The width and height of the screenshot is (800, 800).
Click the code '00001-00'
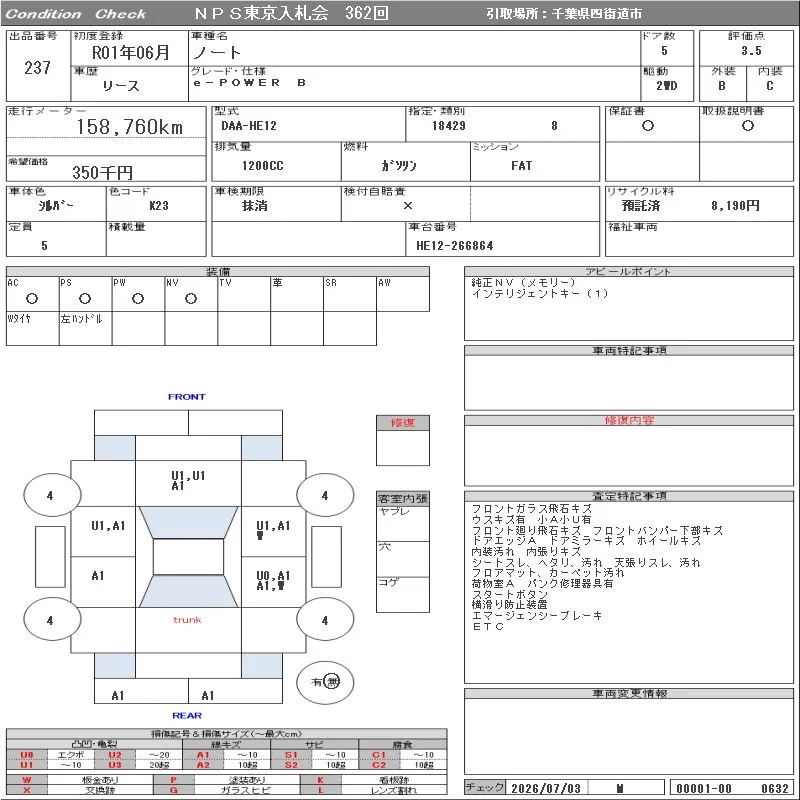pos(704,788)
